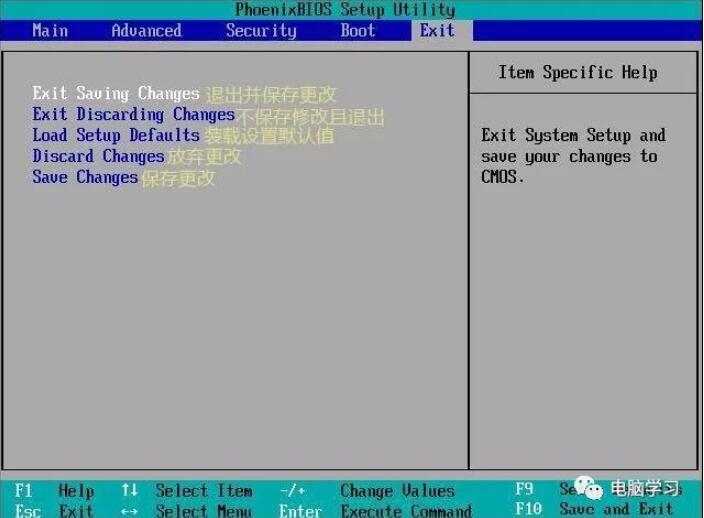Viewport: 704px width, 518px height.
Task: Click the up-down arrows Select Item icon
Action: click(129, 490)
